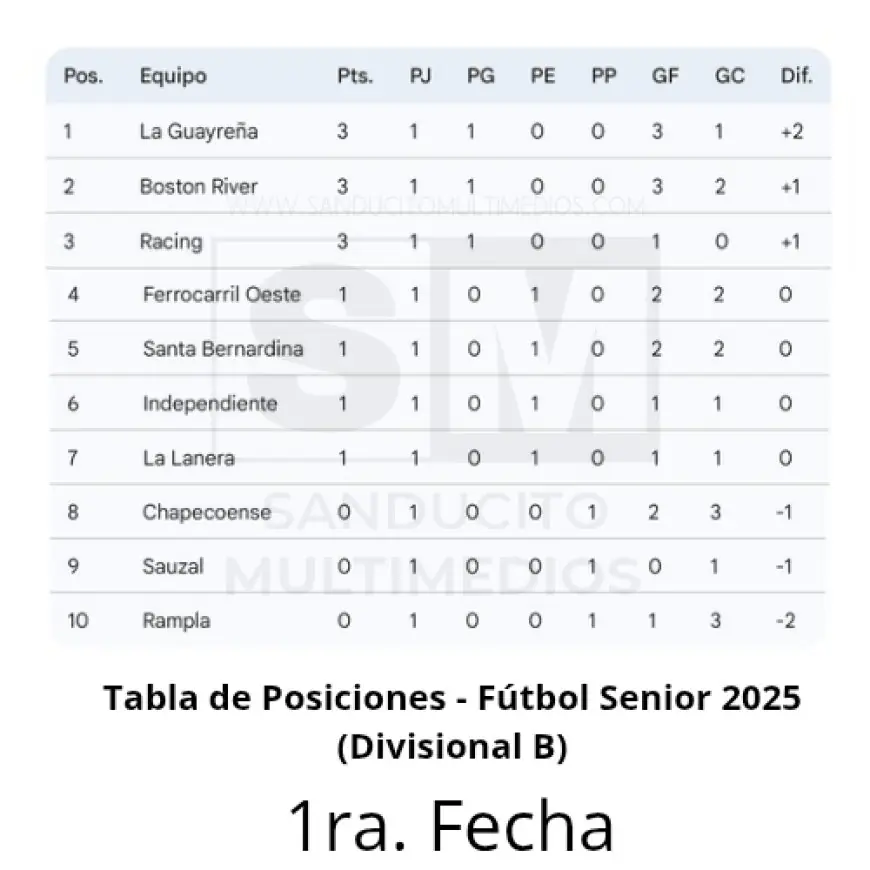Select the Chapecoense team name

click(206, 512)
